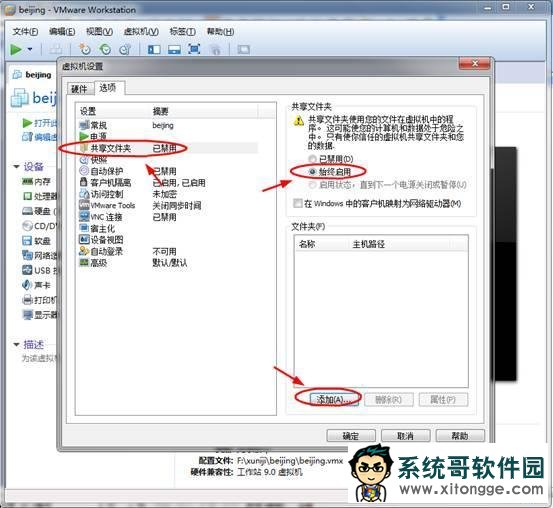Screen dimensions: 553x508
Task: Click the 添加(A)... button
Action: (334, 399)
